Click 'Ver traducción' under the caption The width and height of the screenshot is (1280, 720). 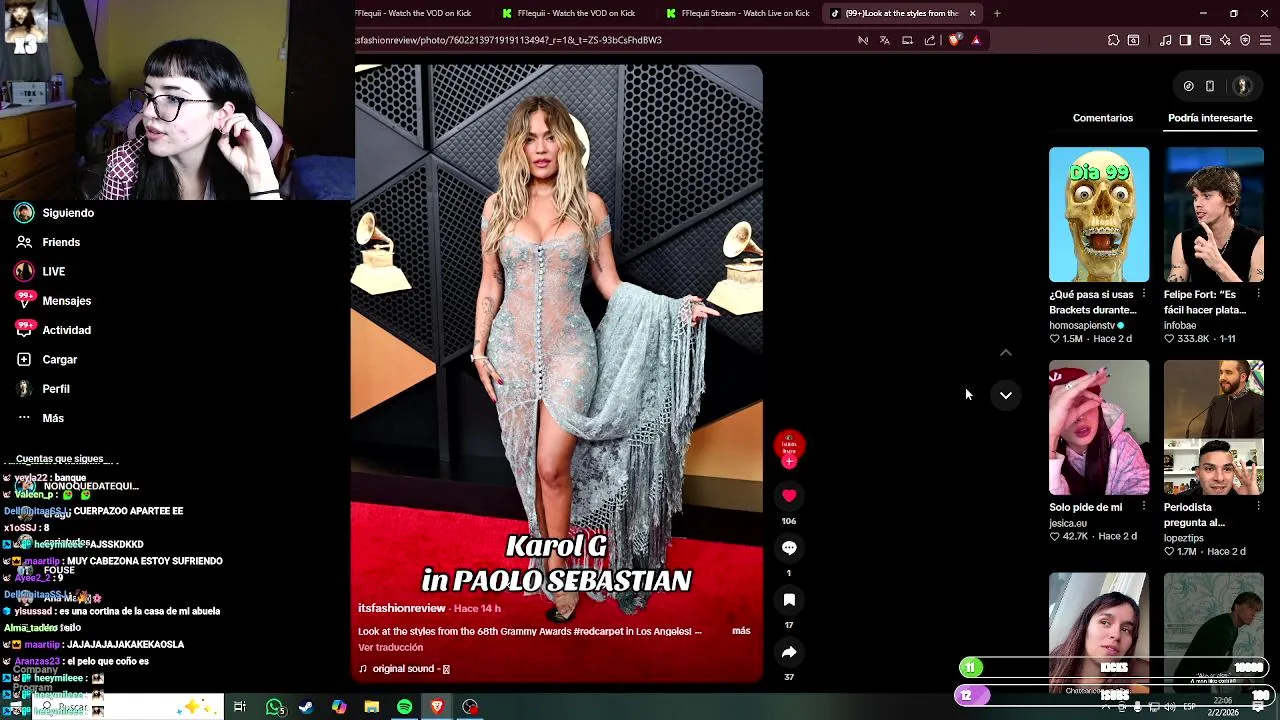click(391, 648)
